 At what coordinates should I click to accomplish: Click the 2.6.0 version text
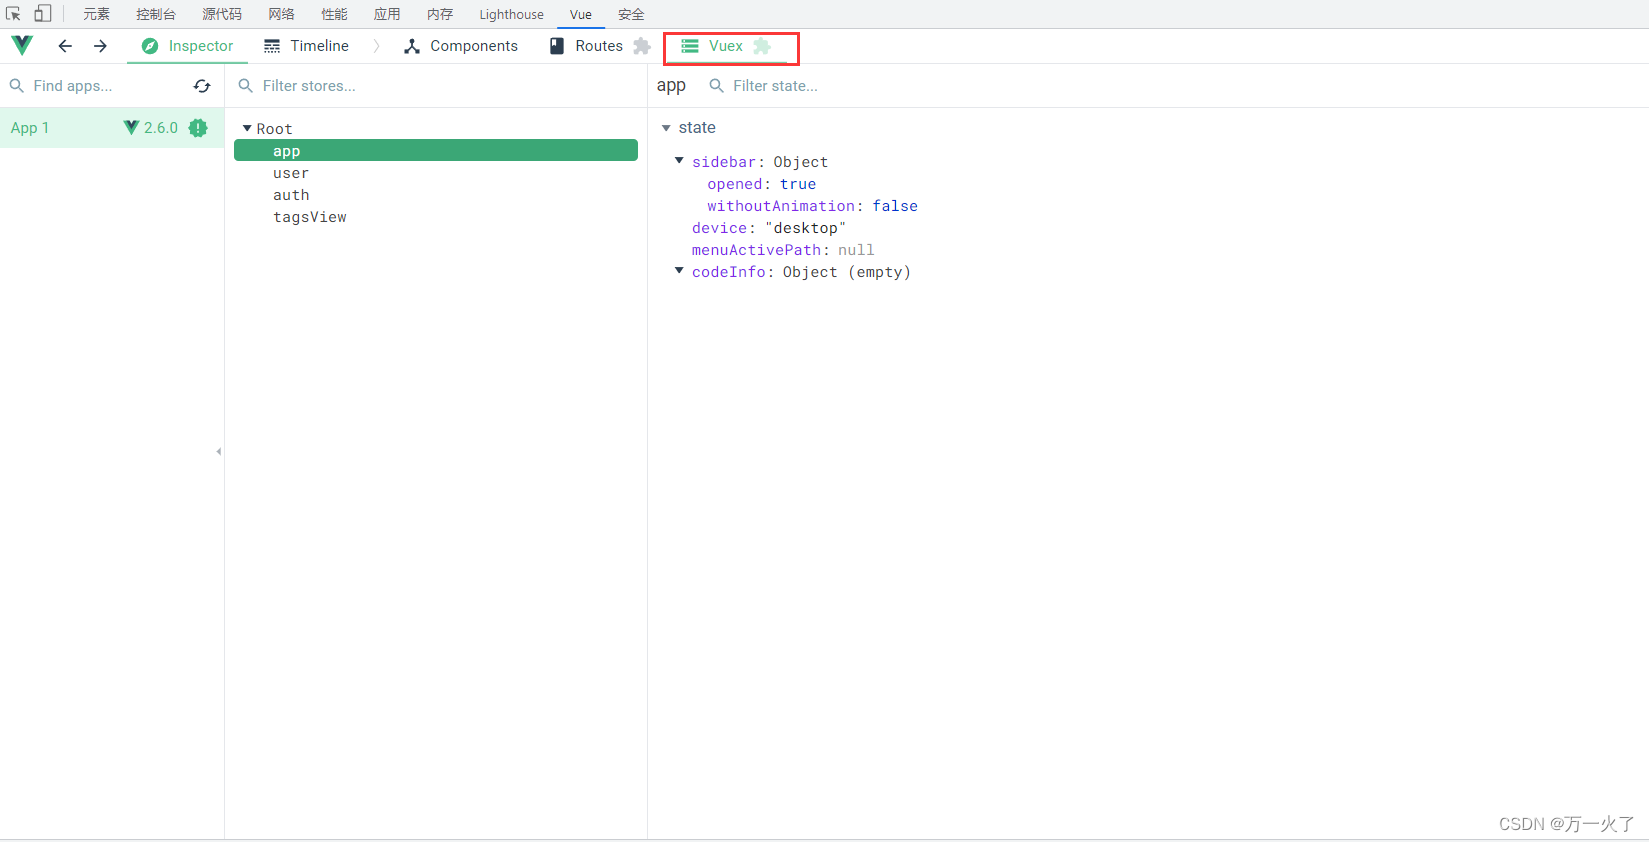coord(161,128)
